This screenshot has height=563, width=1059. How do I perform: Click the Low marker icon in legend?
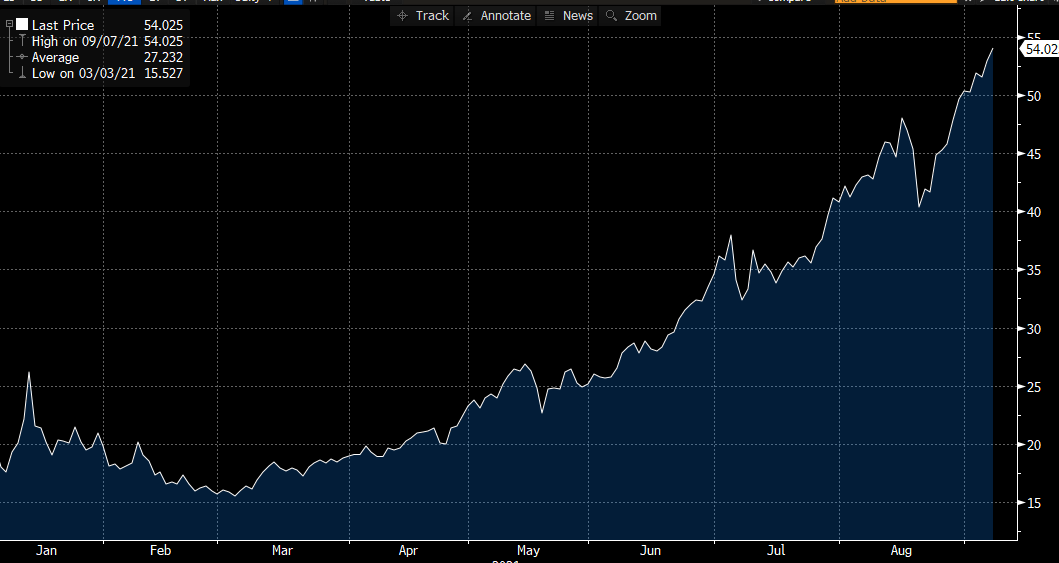[x=21, y=74]
